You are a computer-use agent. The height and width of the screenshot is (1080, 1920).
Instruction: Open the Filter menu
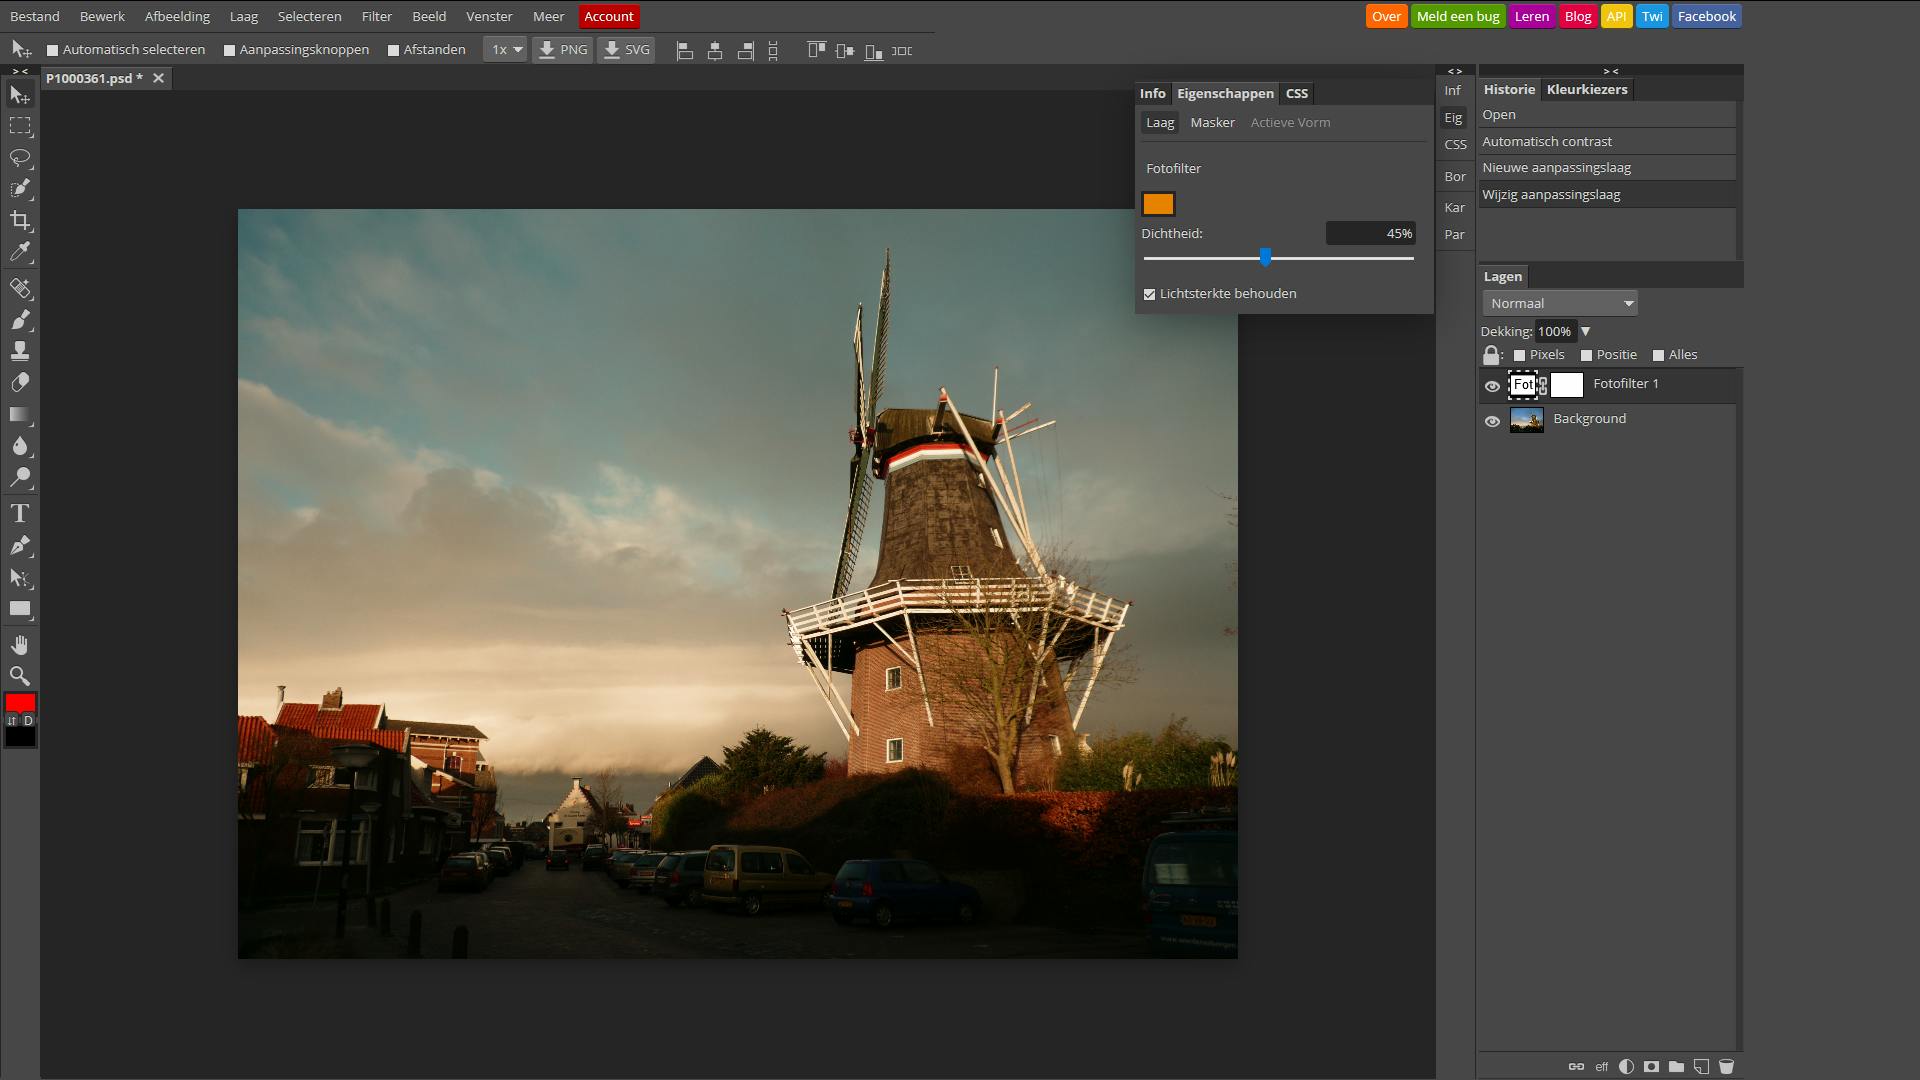376,16
